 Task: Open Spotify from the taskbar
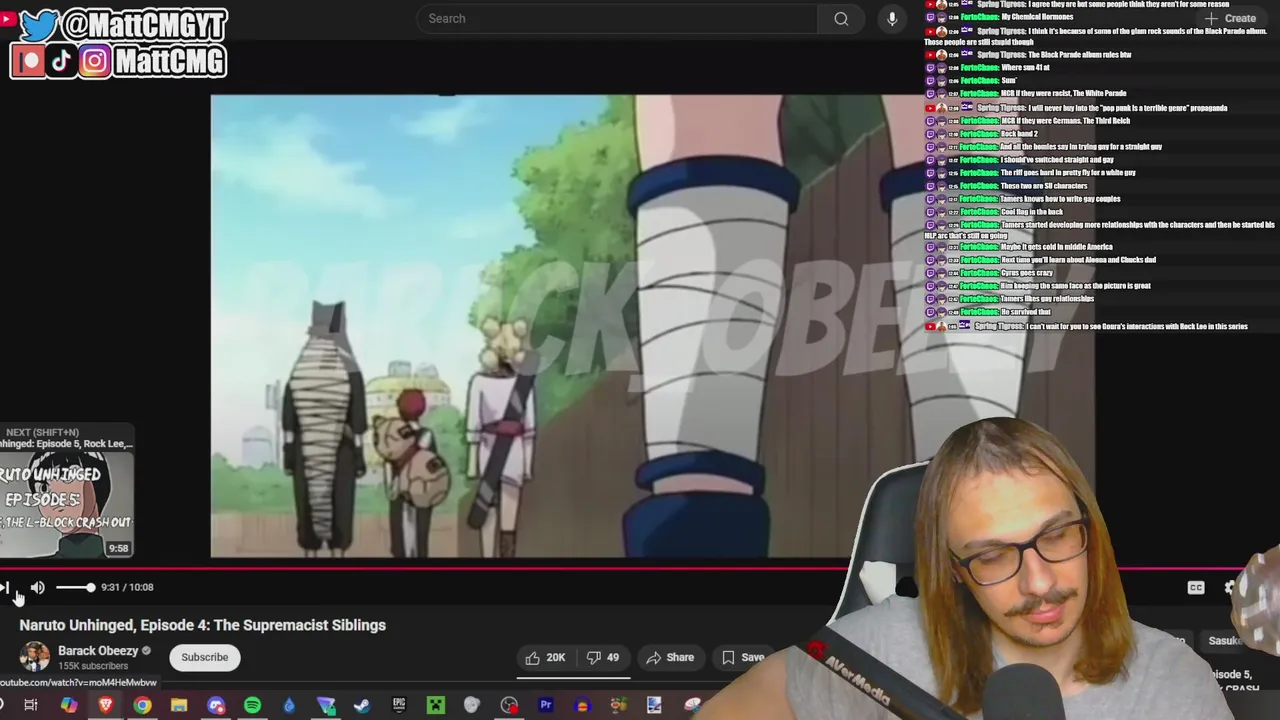(252, 706)
